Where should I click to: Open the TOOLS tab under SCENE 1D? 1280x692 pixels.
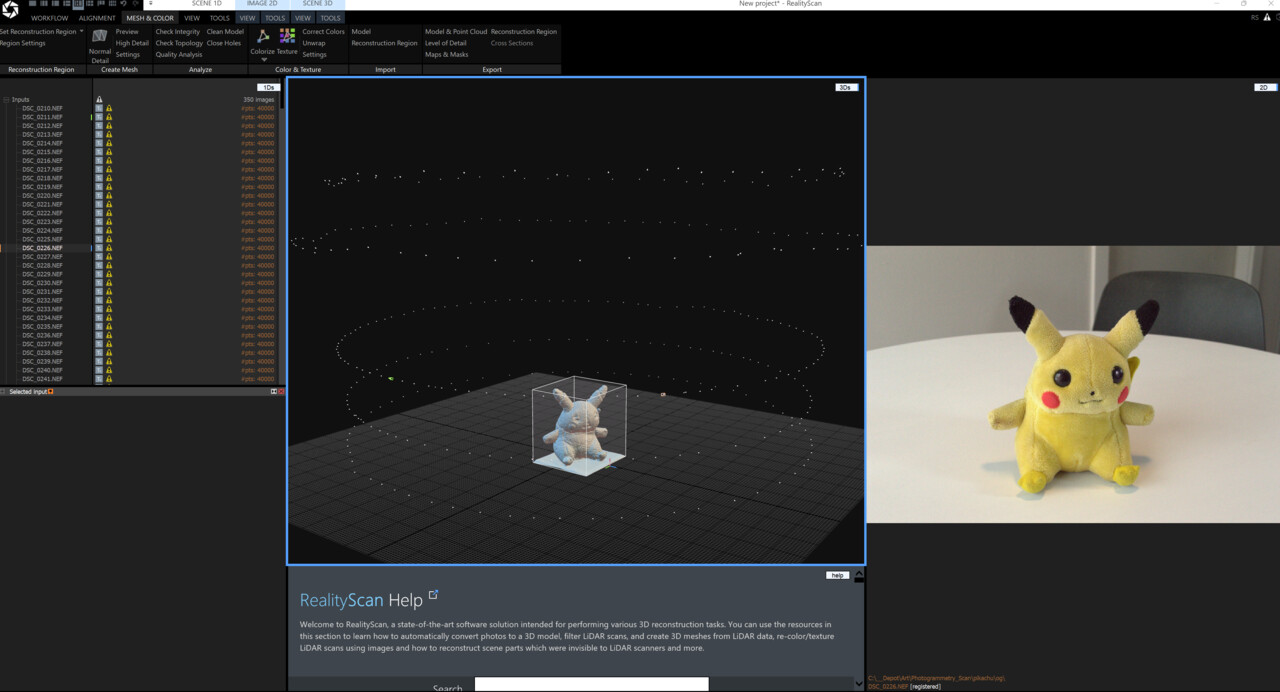pyautogui.click(x=219, y=18)
